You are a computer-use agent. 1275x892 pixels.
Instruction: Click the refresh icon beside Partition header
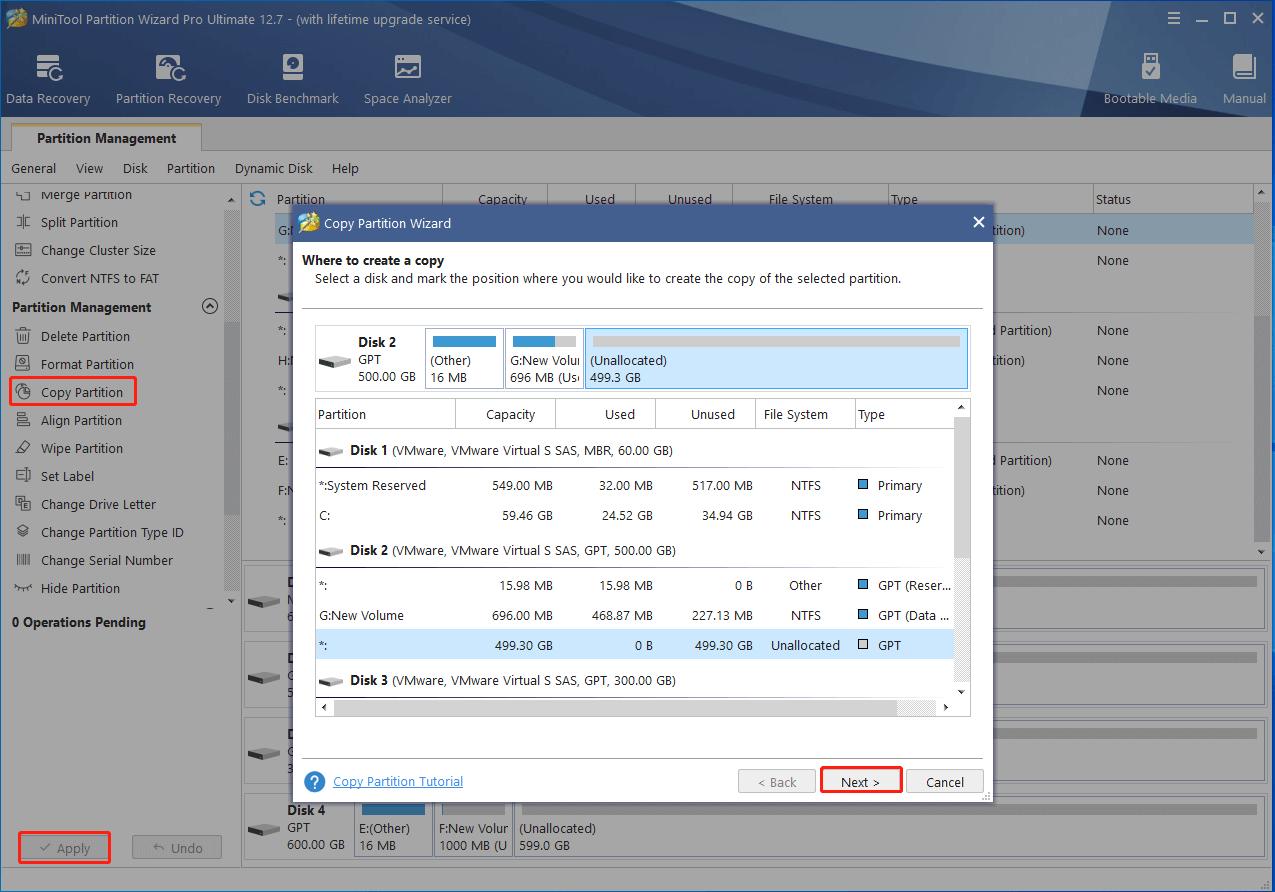coord(258,199)
